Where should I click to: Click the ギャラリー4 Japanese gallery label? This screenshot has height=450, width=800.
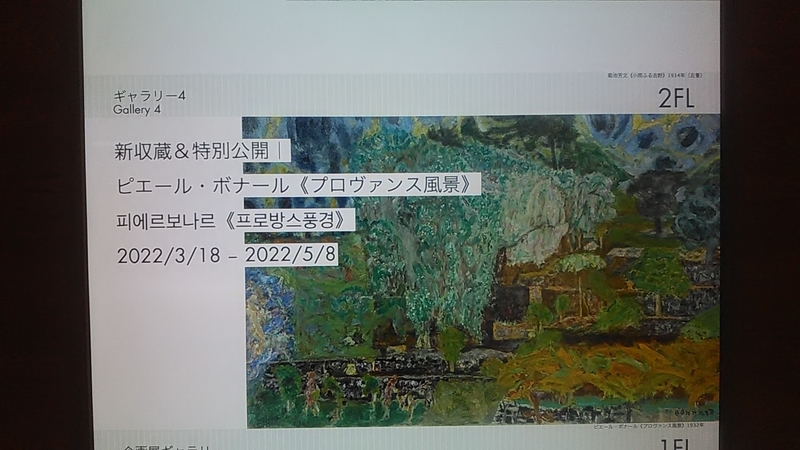[149, 96]
